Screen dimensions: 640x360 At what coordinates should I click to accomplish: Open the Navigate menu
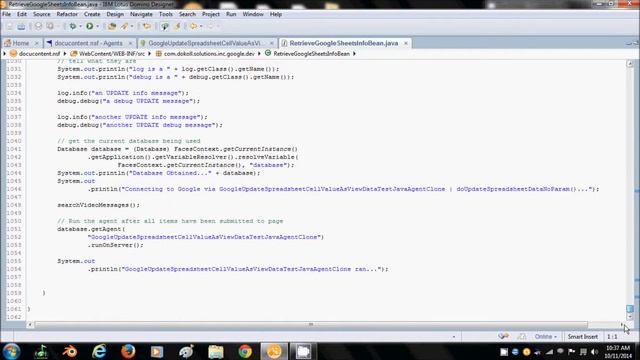tap(141, 14)
